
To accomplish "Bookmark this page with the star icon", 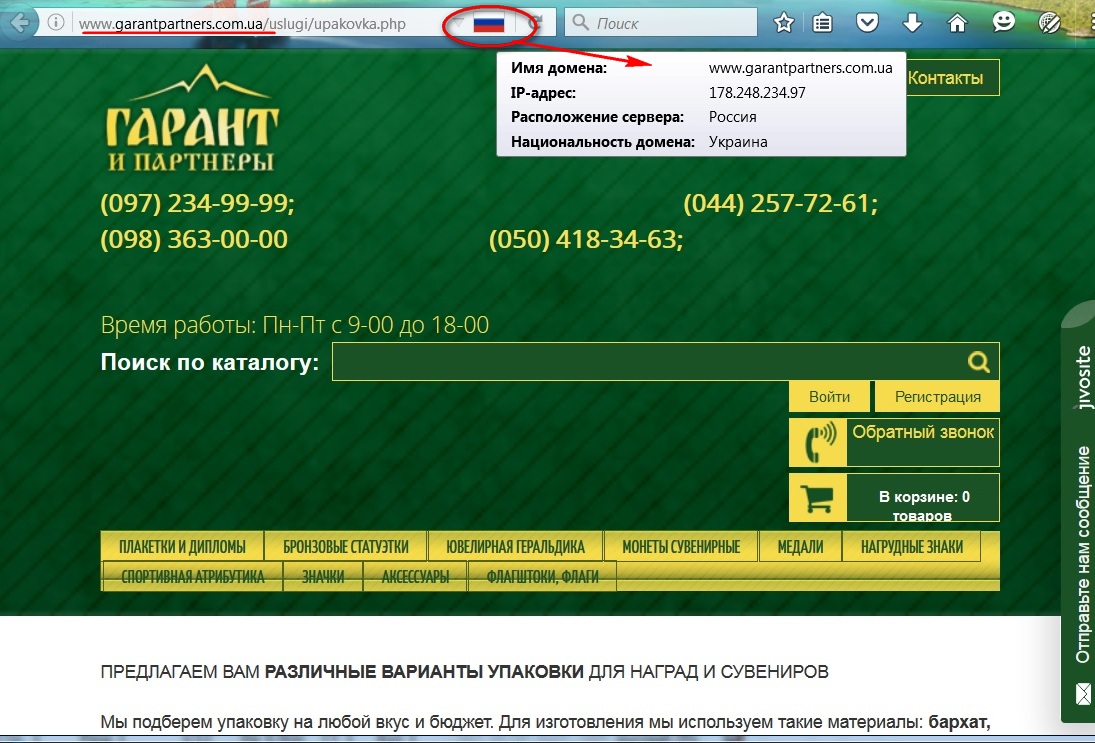I will pos(784,22).
